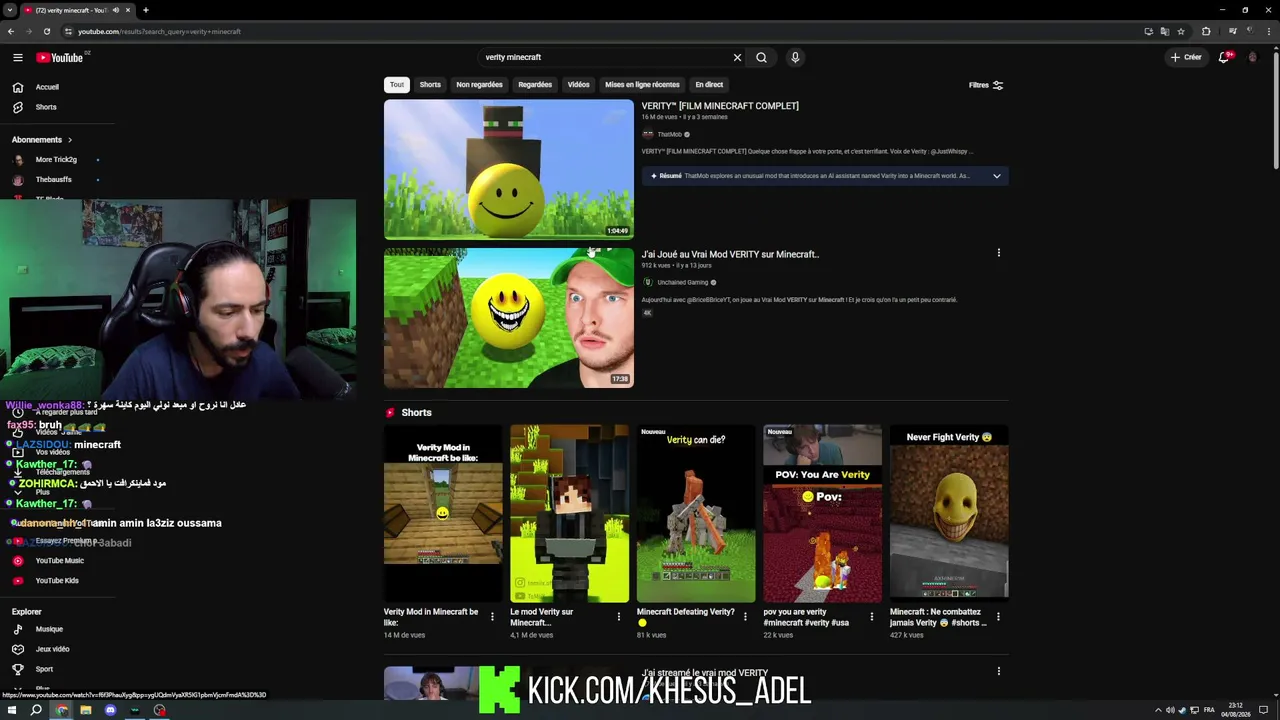Open the ThatMob channel link
This screenshot has height=720, width=1280.
tap(669, 134)
